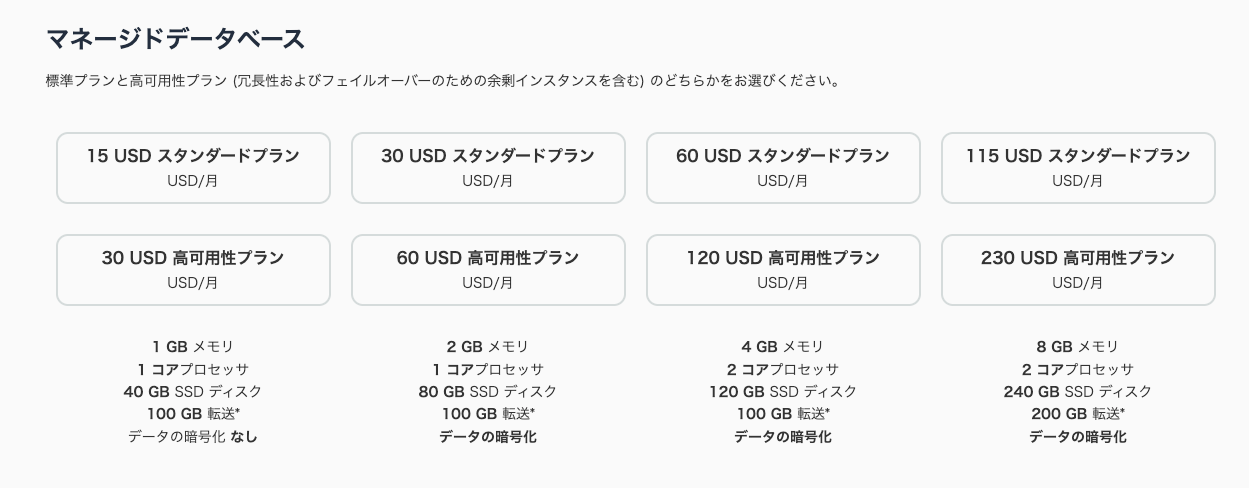
Task: Click the 200 GB 転送* transfer line
Action: point(1078,414)
